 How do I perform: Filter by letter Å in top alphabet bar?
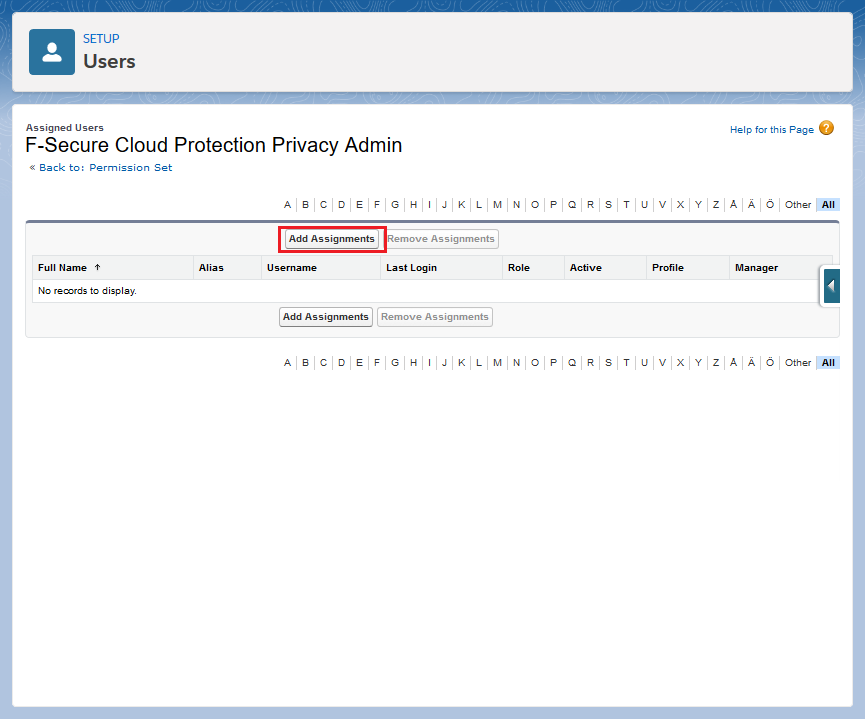click(733, 205)
